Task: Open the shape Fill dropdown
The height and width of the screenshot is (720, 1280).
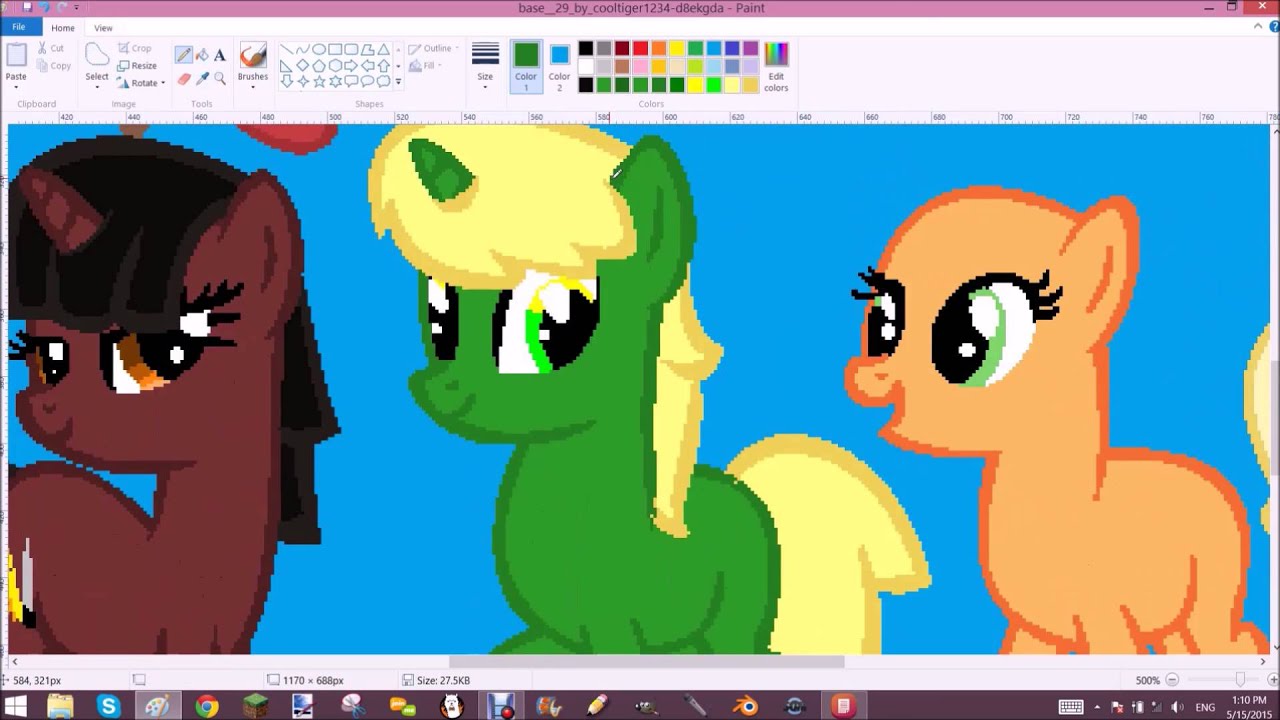Action: pyautogui.click(x=426, y=66)
